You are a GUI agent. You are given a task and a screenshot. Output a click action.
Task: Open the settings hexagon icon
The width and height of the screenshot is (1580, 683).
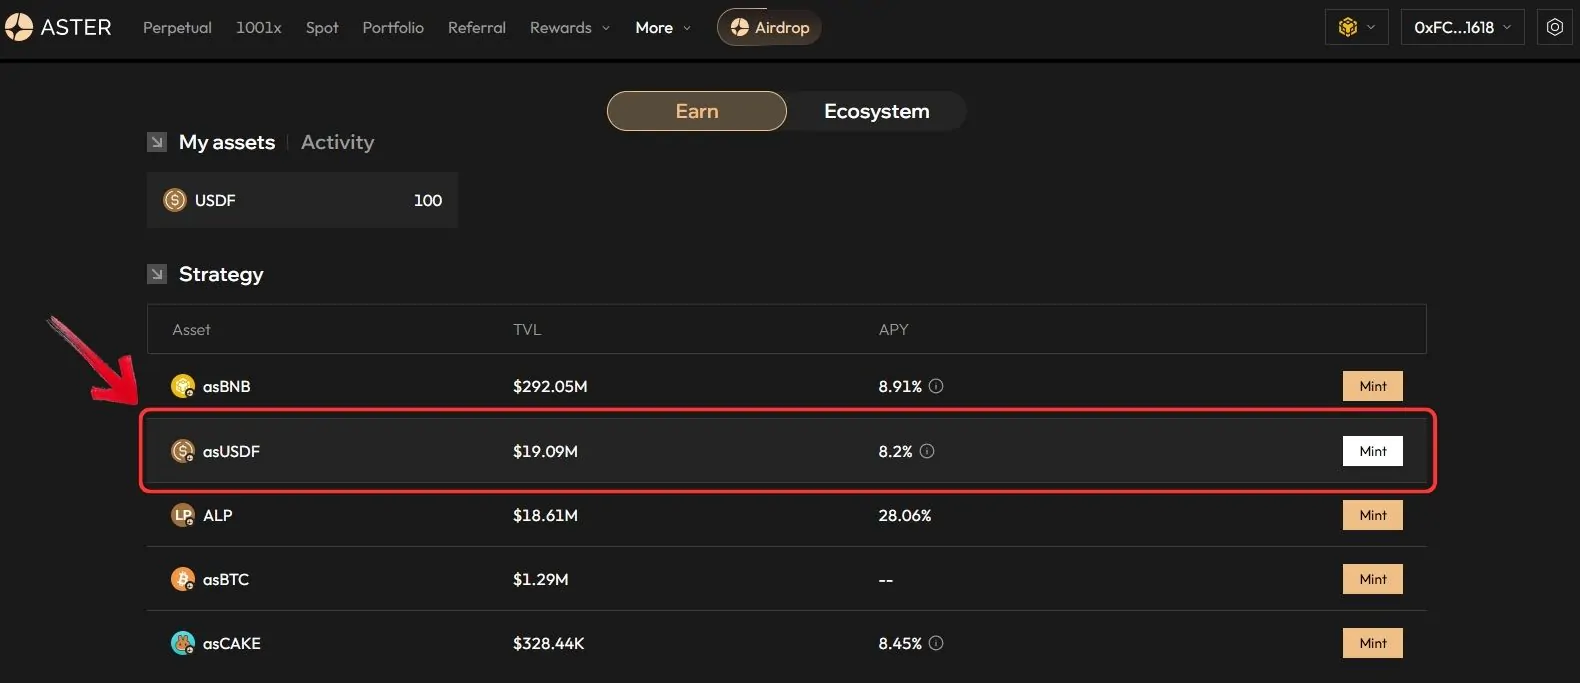[x=1555, y=27]
